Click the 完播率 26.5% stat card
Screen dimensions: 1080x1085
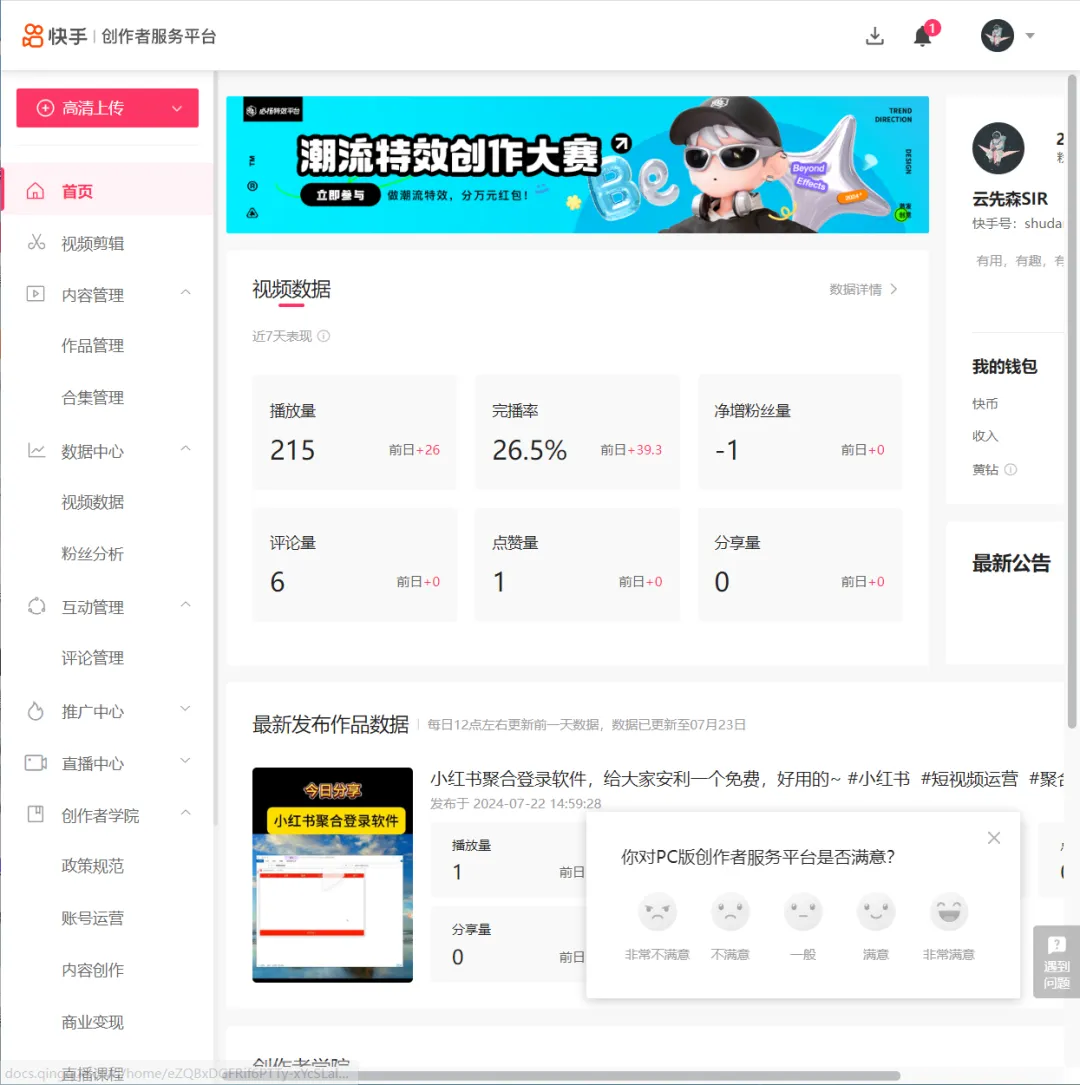tap(577, 432)
